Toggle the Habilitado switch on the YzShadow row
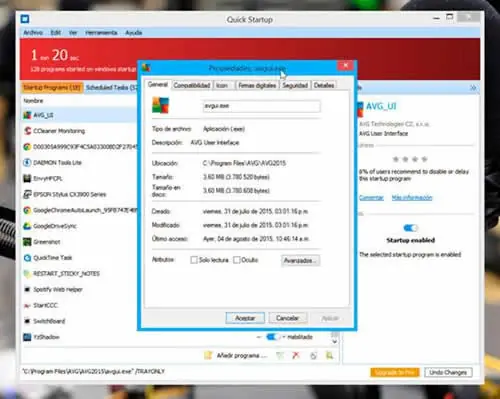Viewport: 500px width, 399px height. coord(273,337)
